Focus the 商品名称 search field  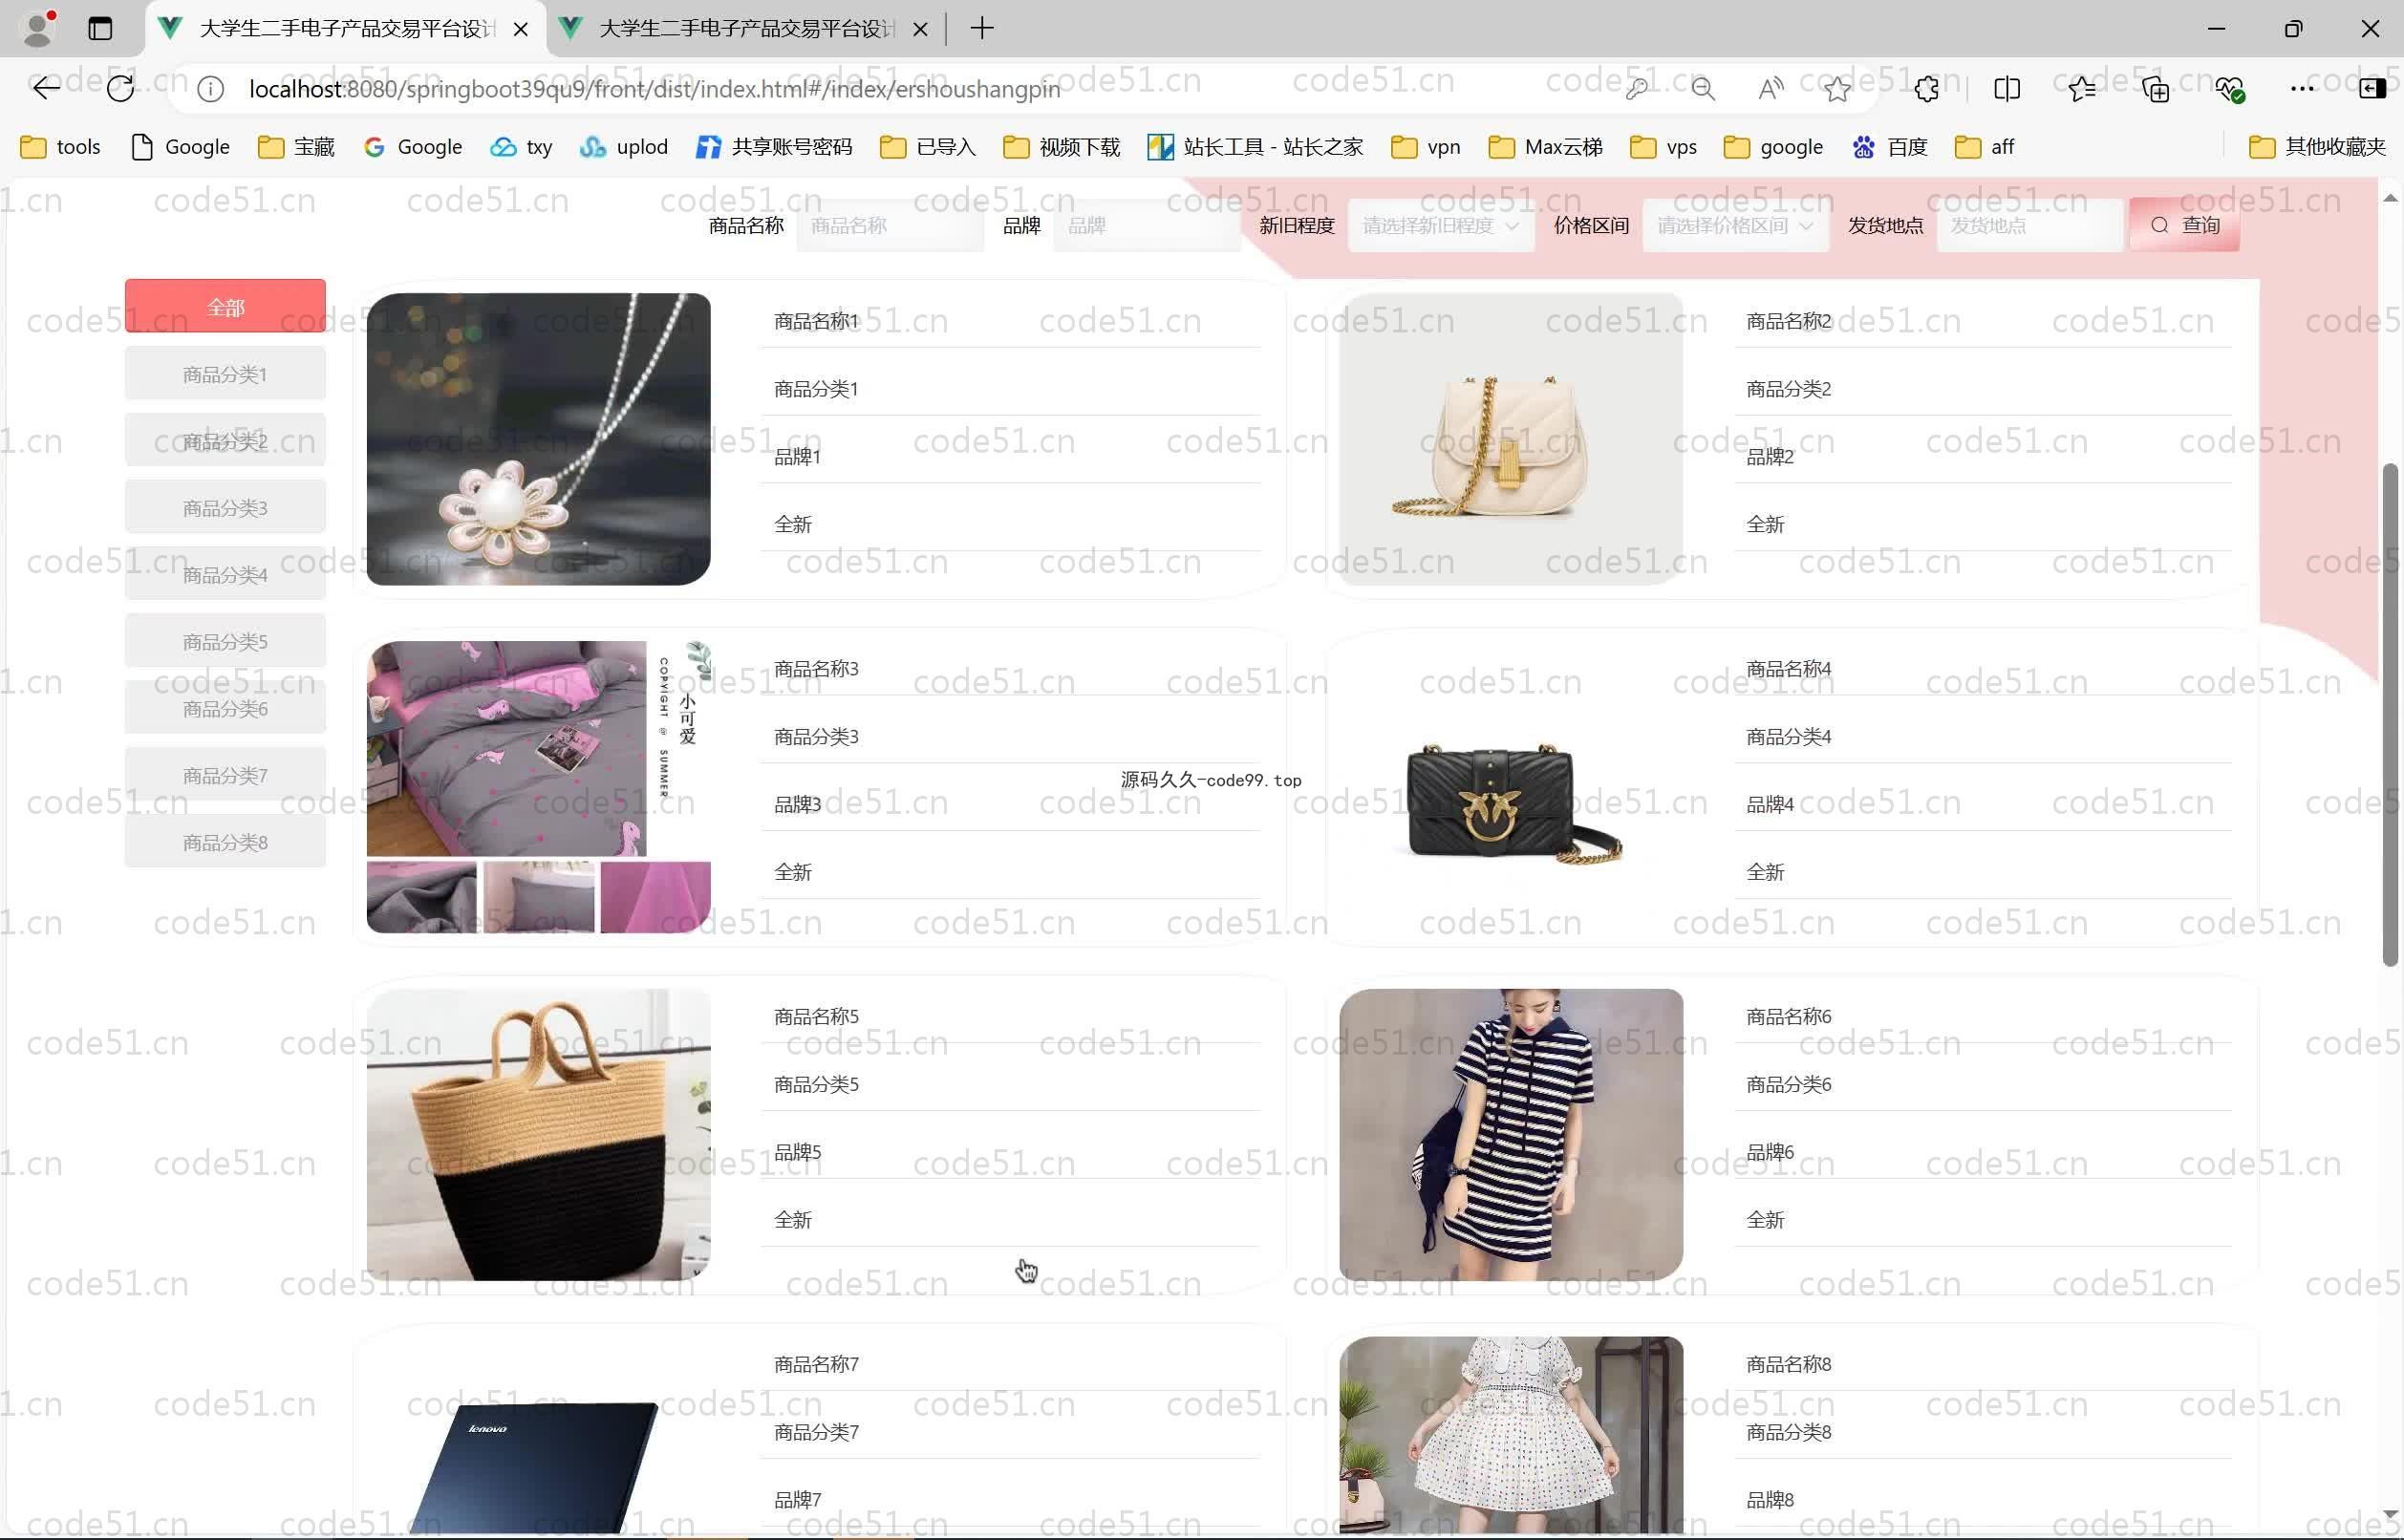tap(890, 226)
